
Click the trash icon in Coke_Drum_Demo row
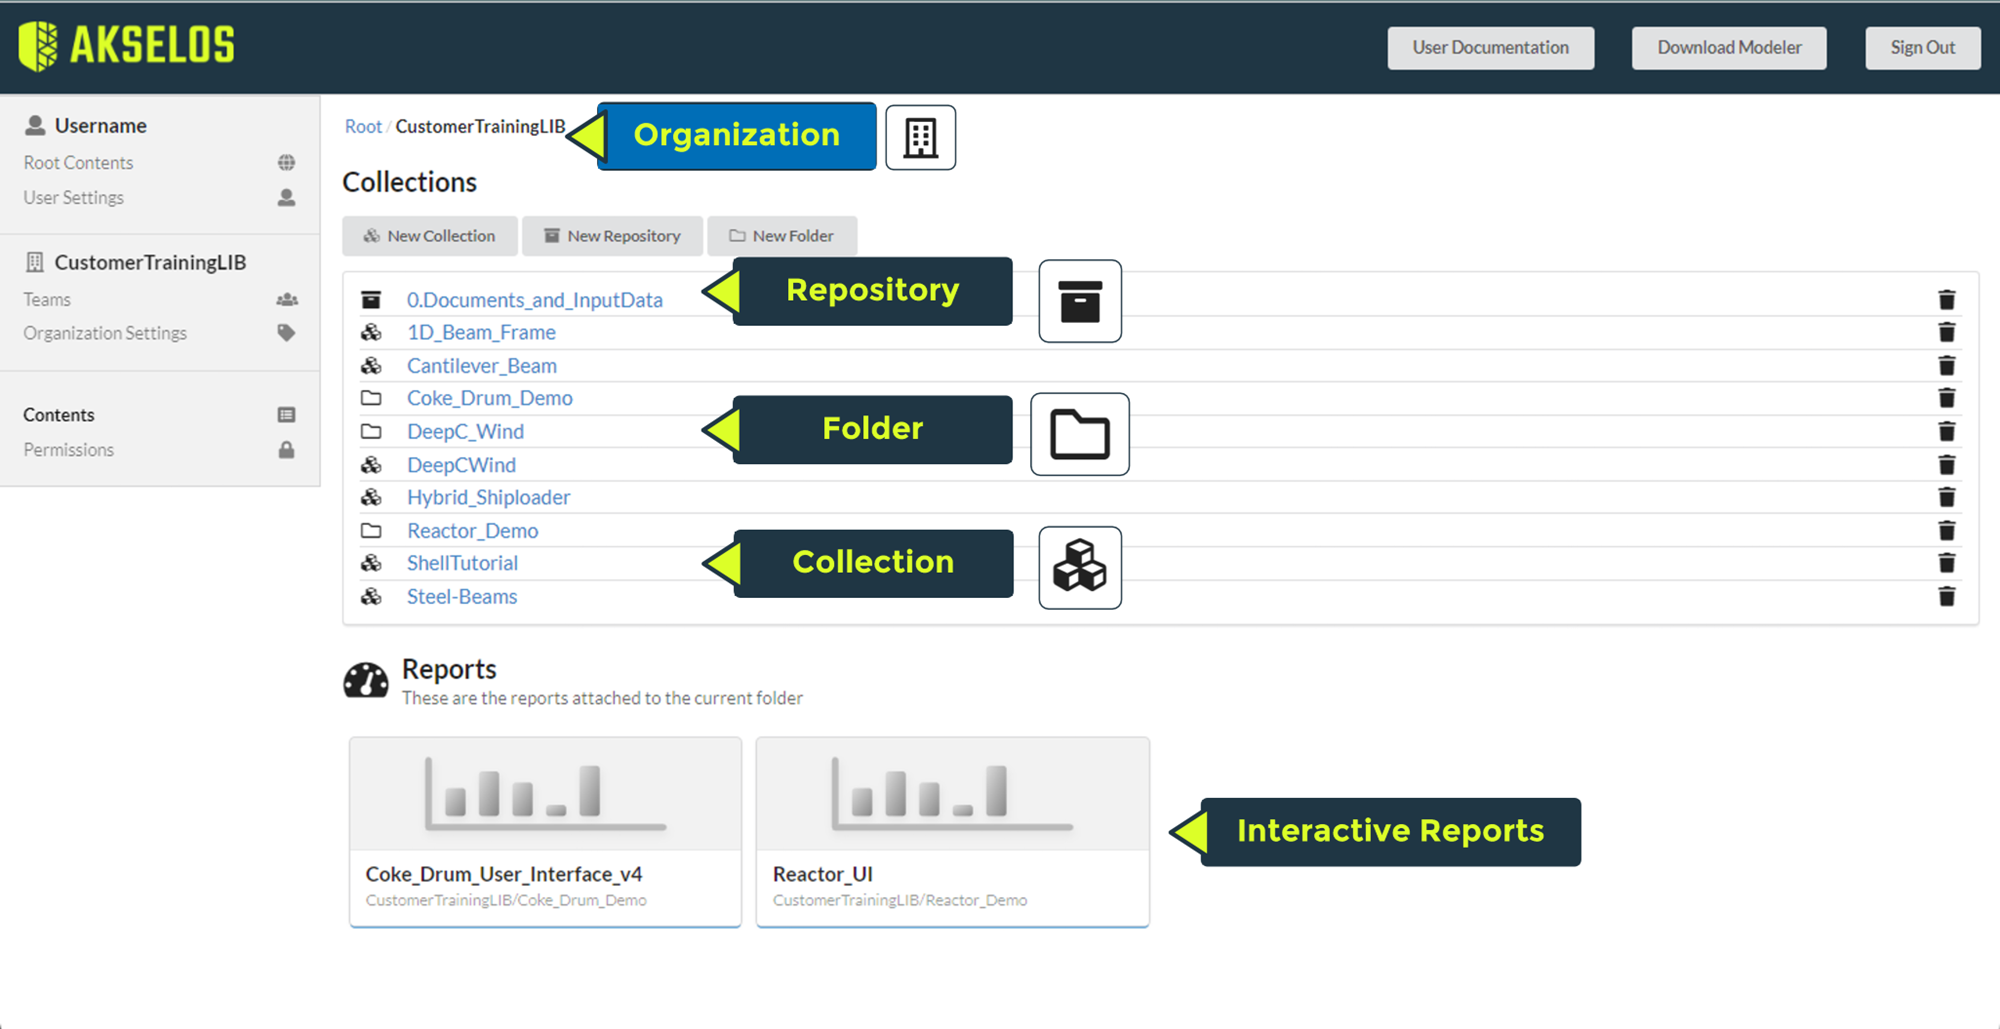coord(1946,398)
